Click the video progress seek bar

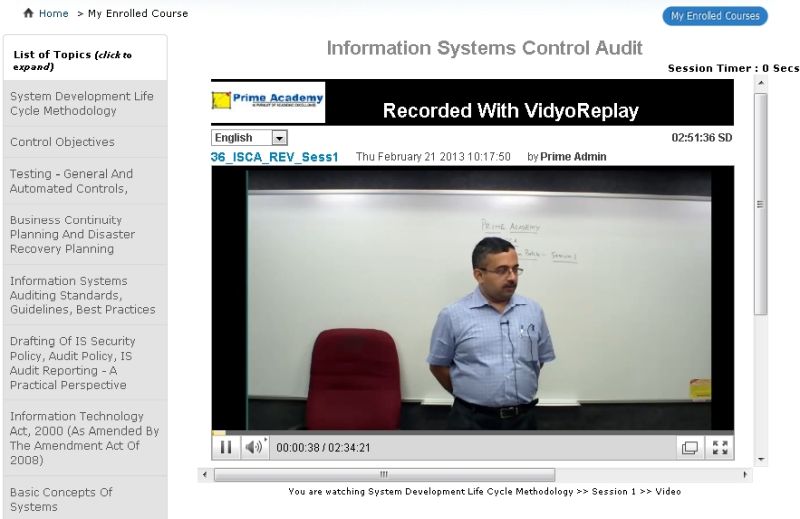pyautogui.click(x=472, y=432)
